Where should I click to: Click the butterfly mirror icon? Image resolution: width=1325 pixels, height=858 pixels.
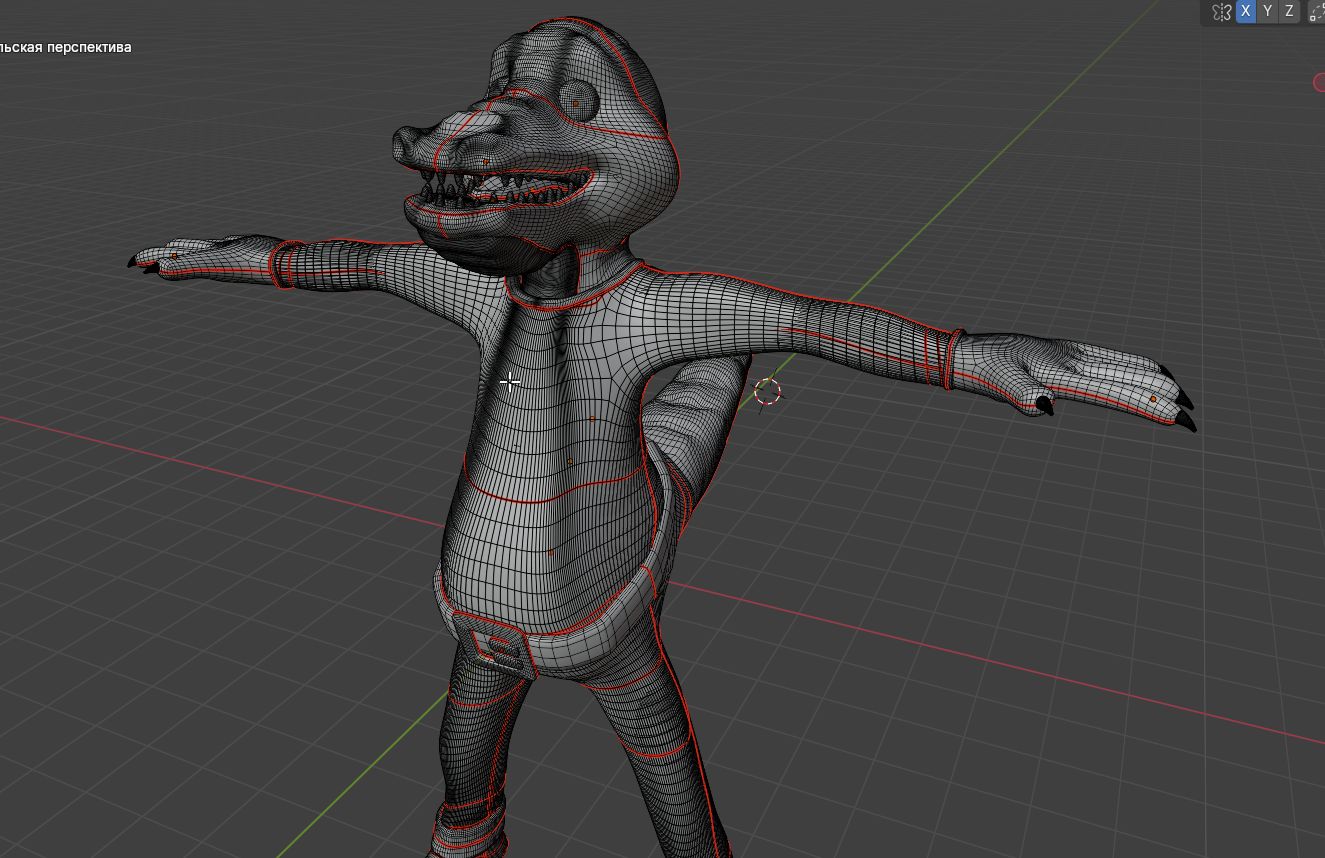[1221, 12]
